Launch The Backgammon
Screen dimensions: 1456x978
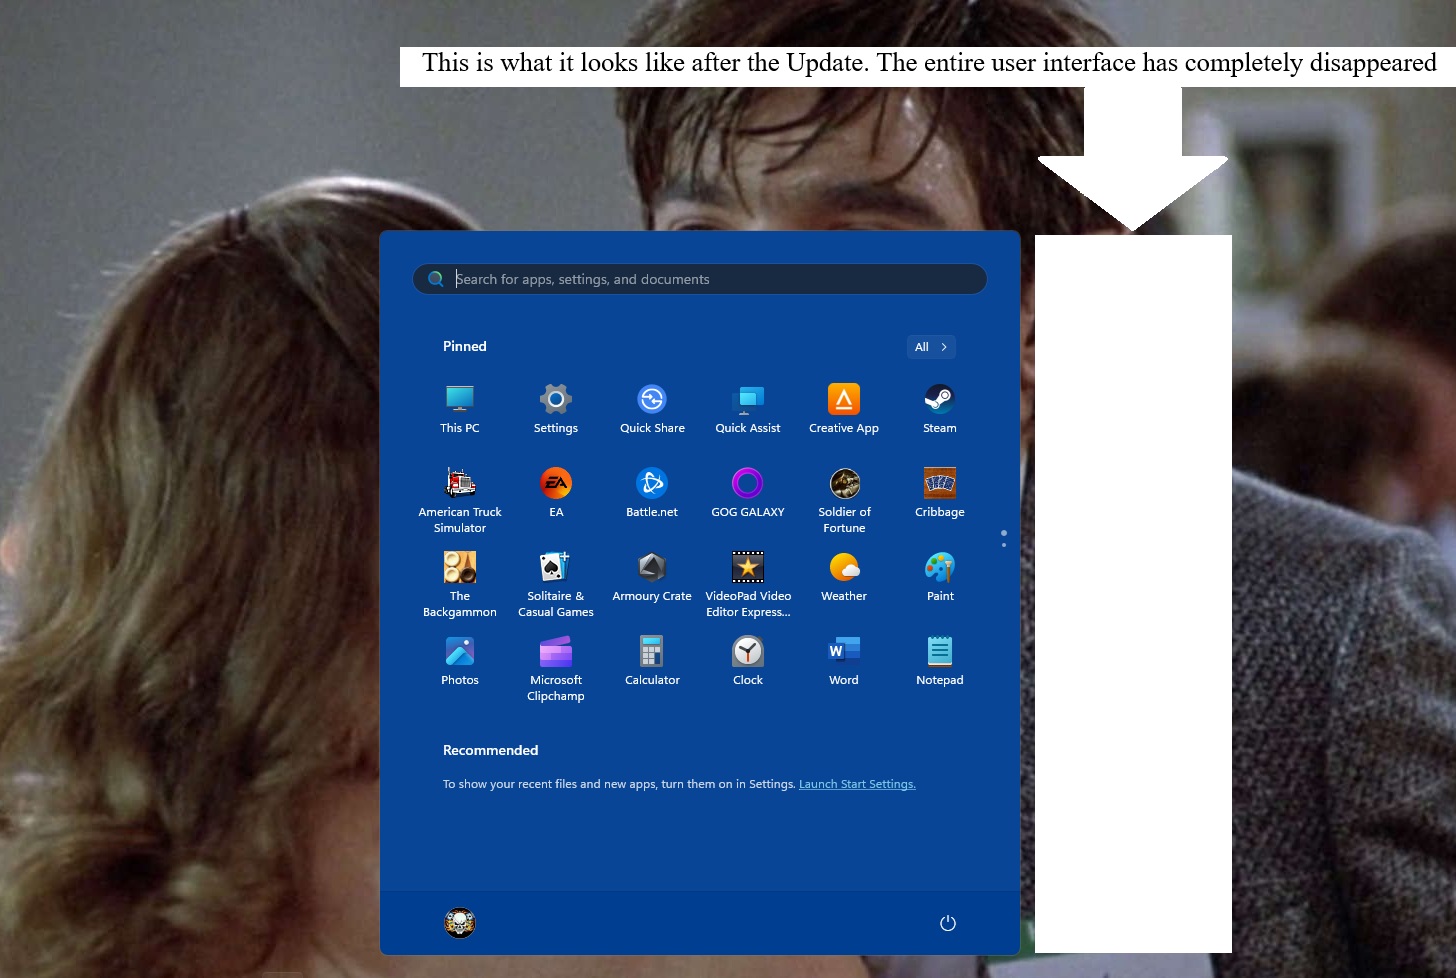[x=460, y=582]
